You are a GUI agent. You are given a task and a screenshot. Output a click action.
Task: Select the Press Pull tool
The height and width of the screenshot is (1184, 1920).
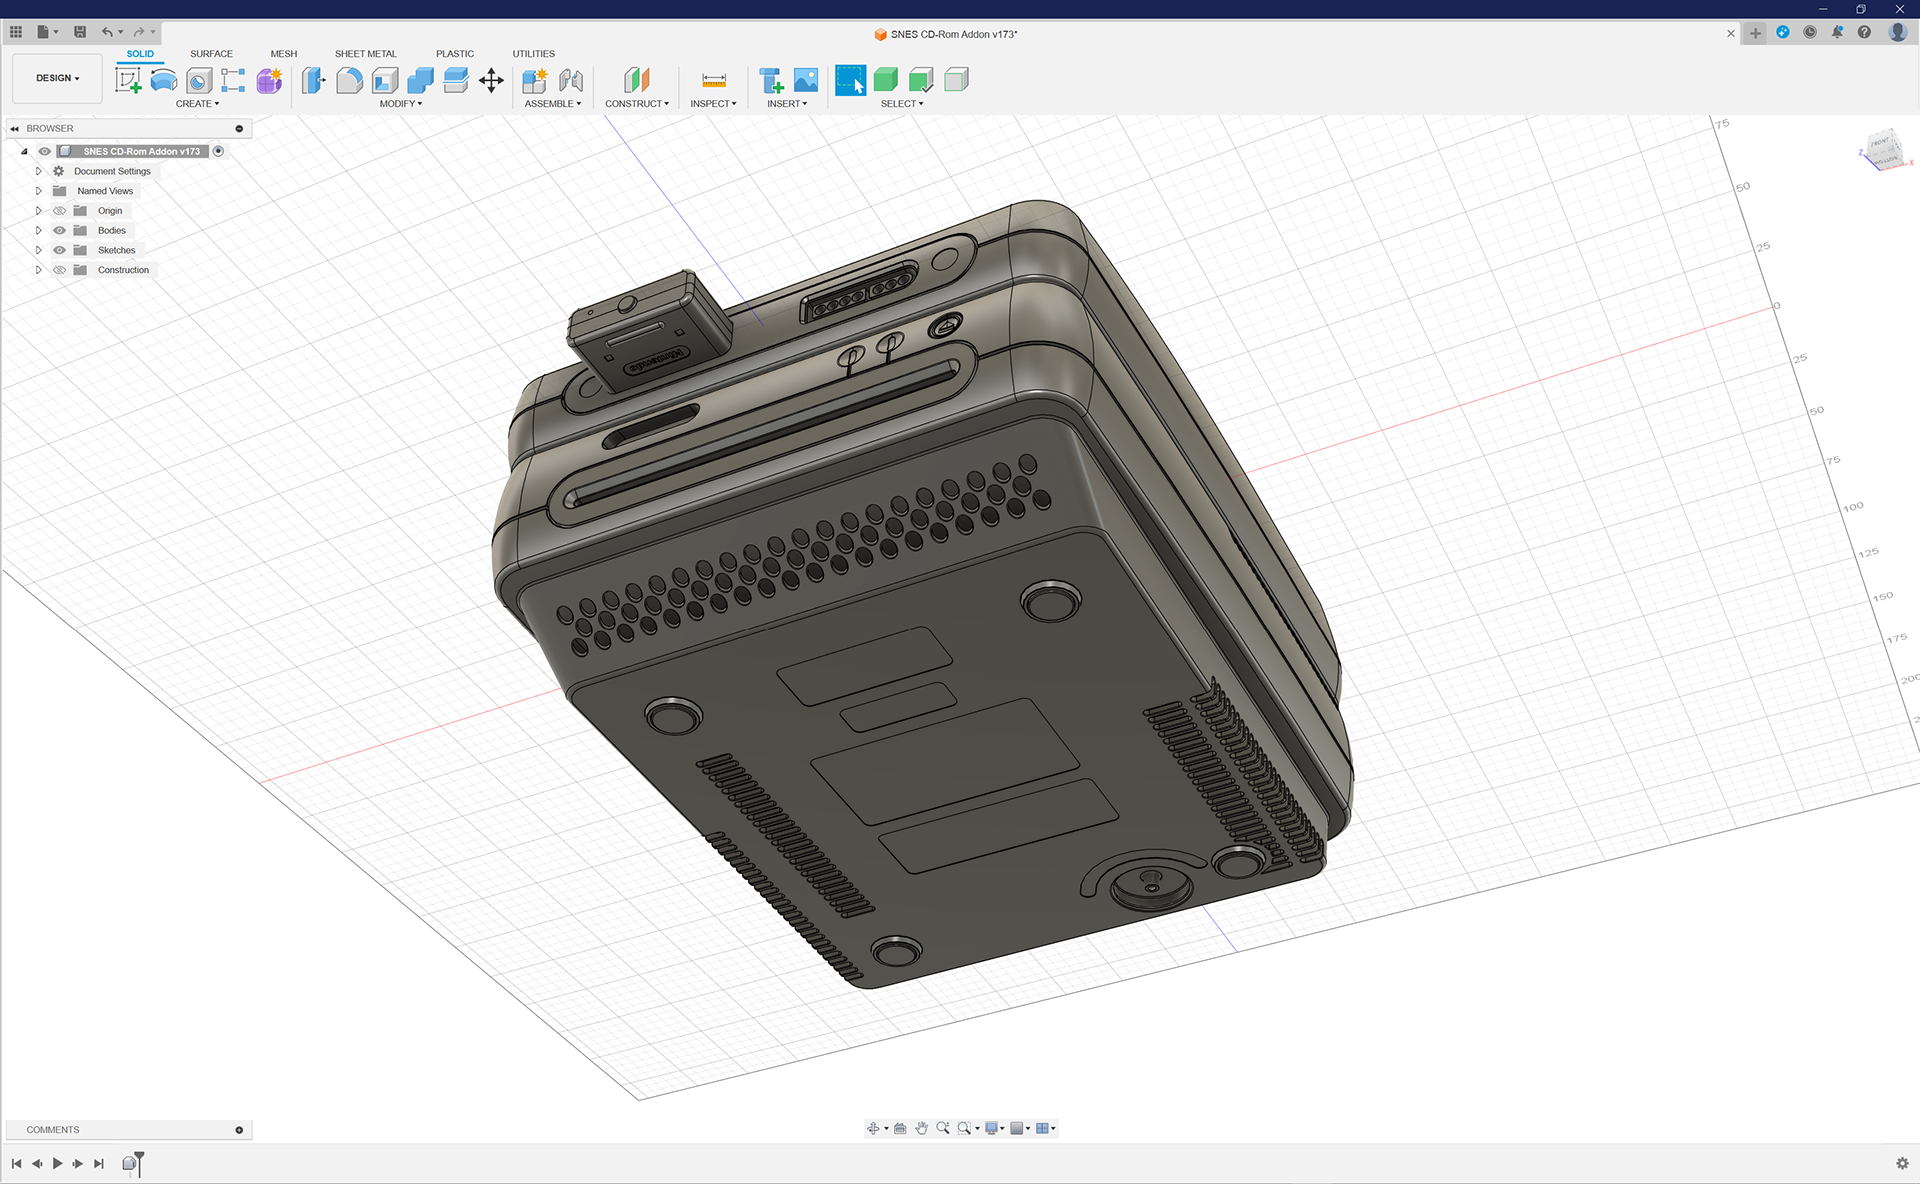pos(314,80)
